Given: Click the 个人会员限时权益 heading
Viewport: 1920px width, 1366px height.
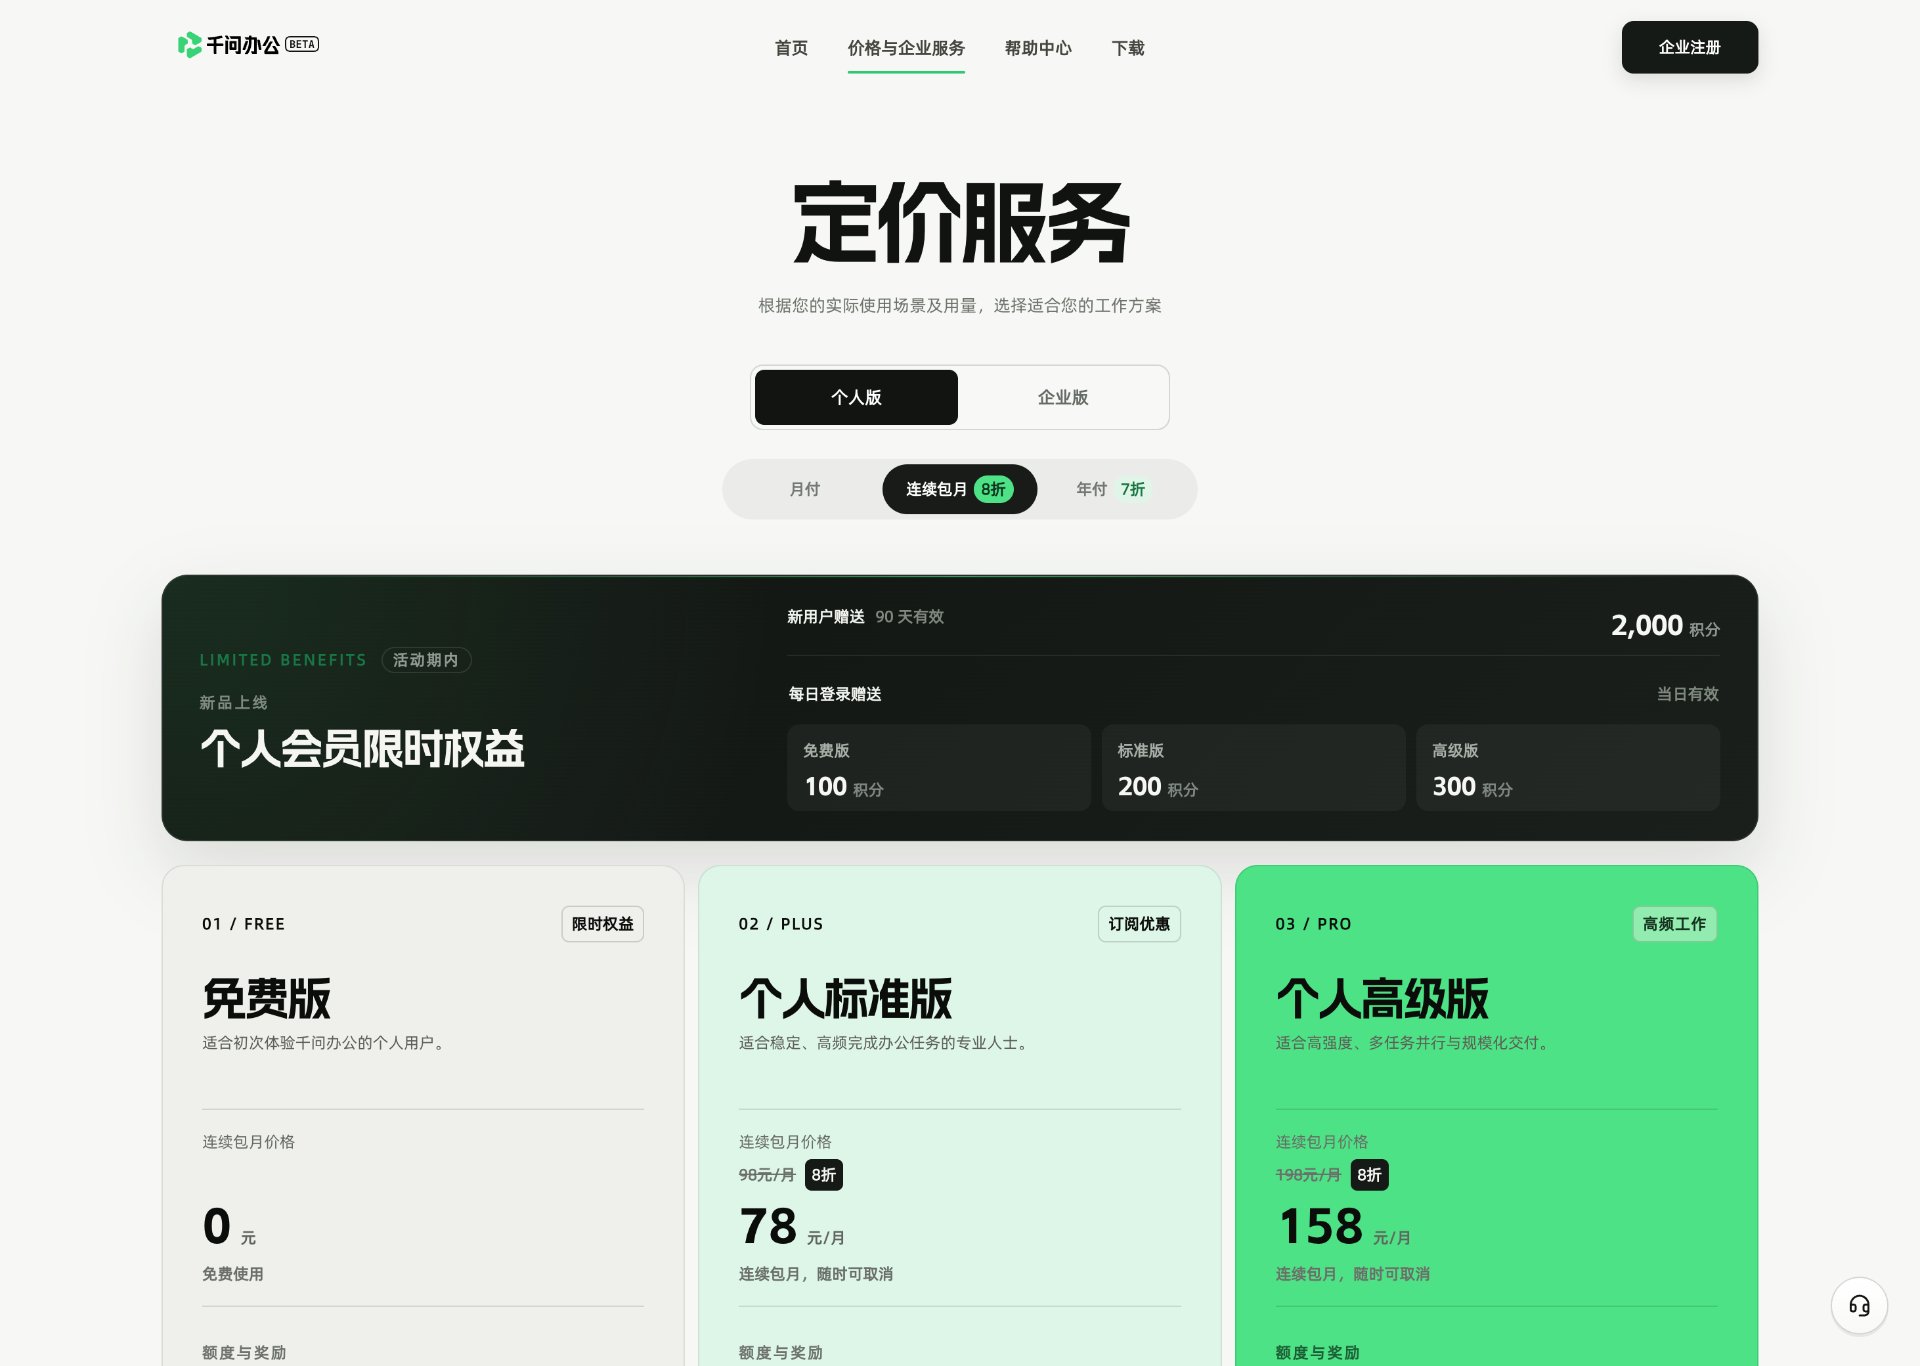Looking at the screenshot, I should tap(362, 749).
